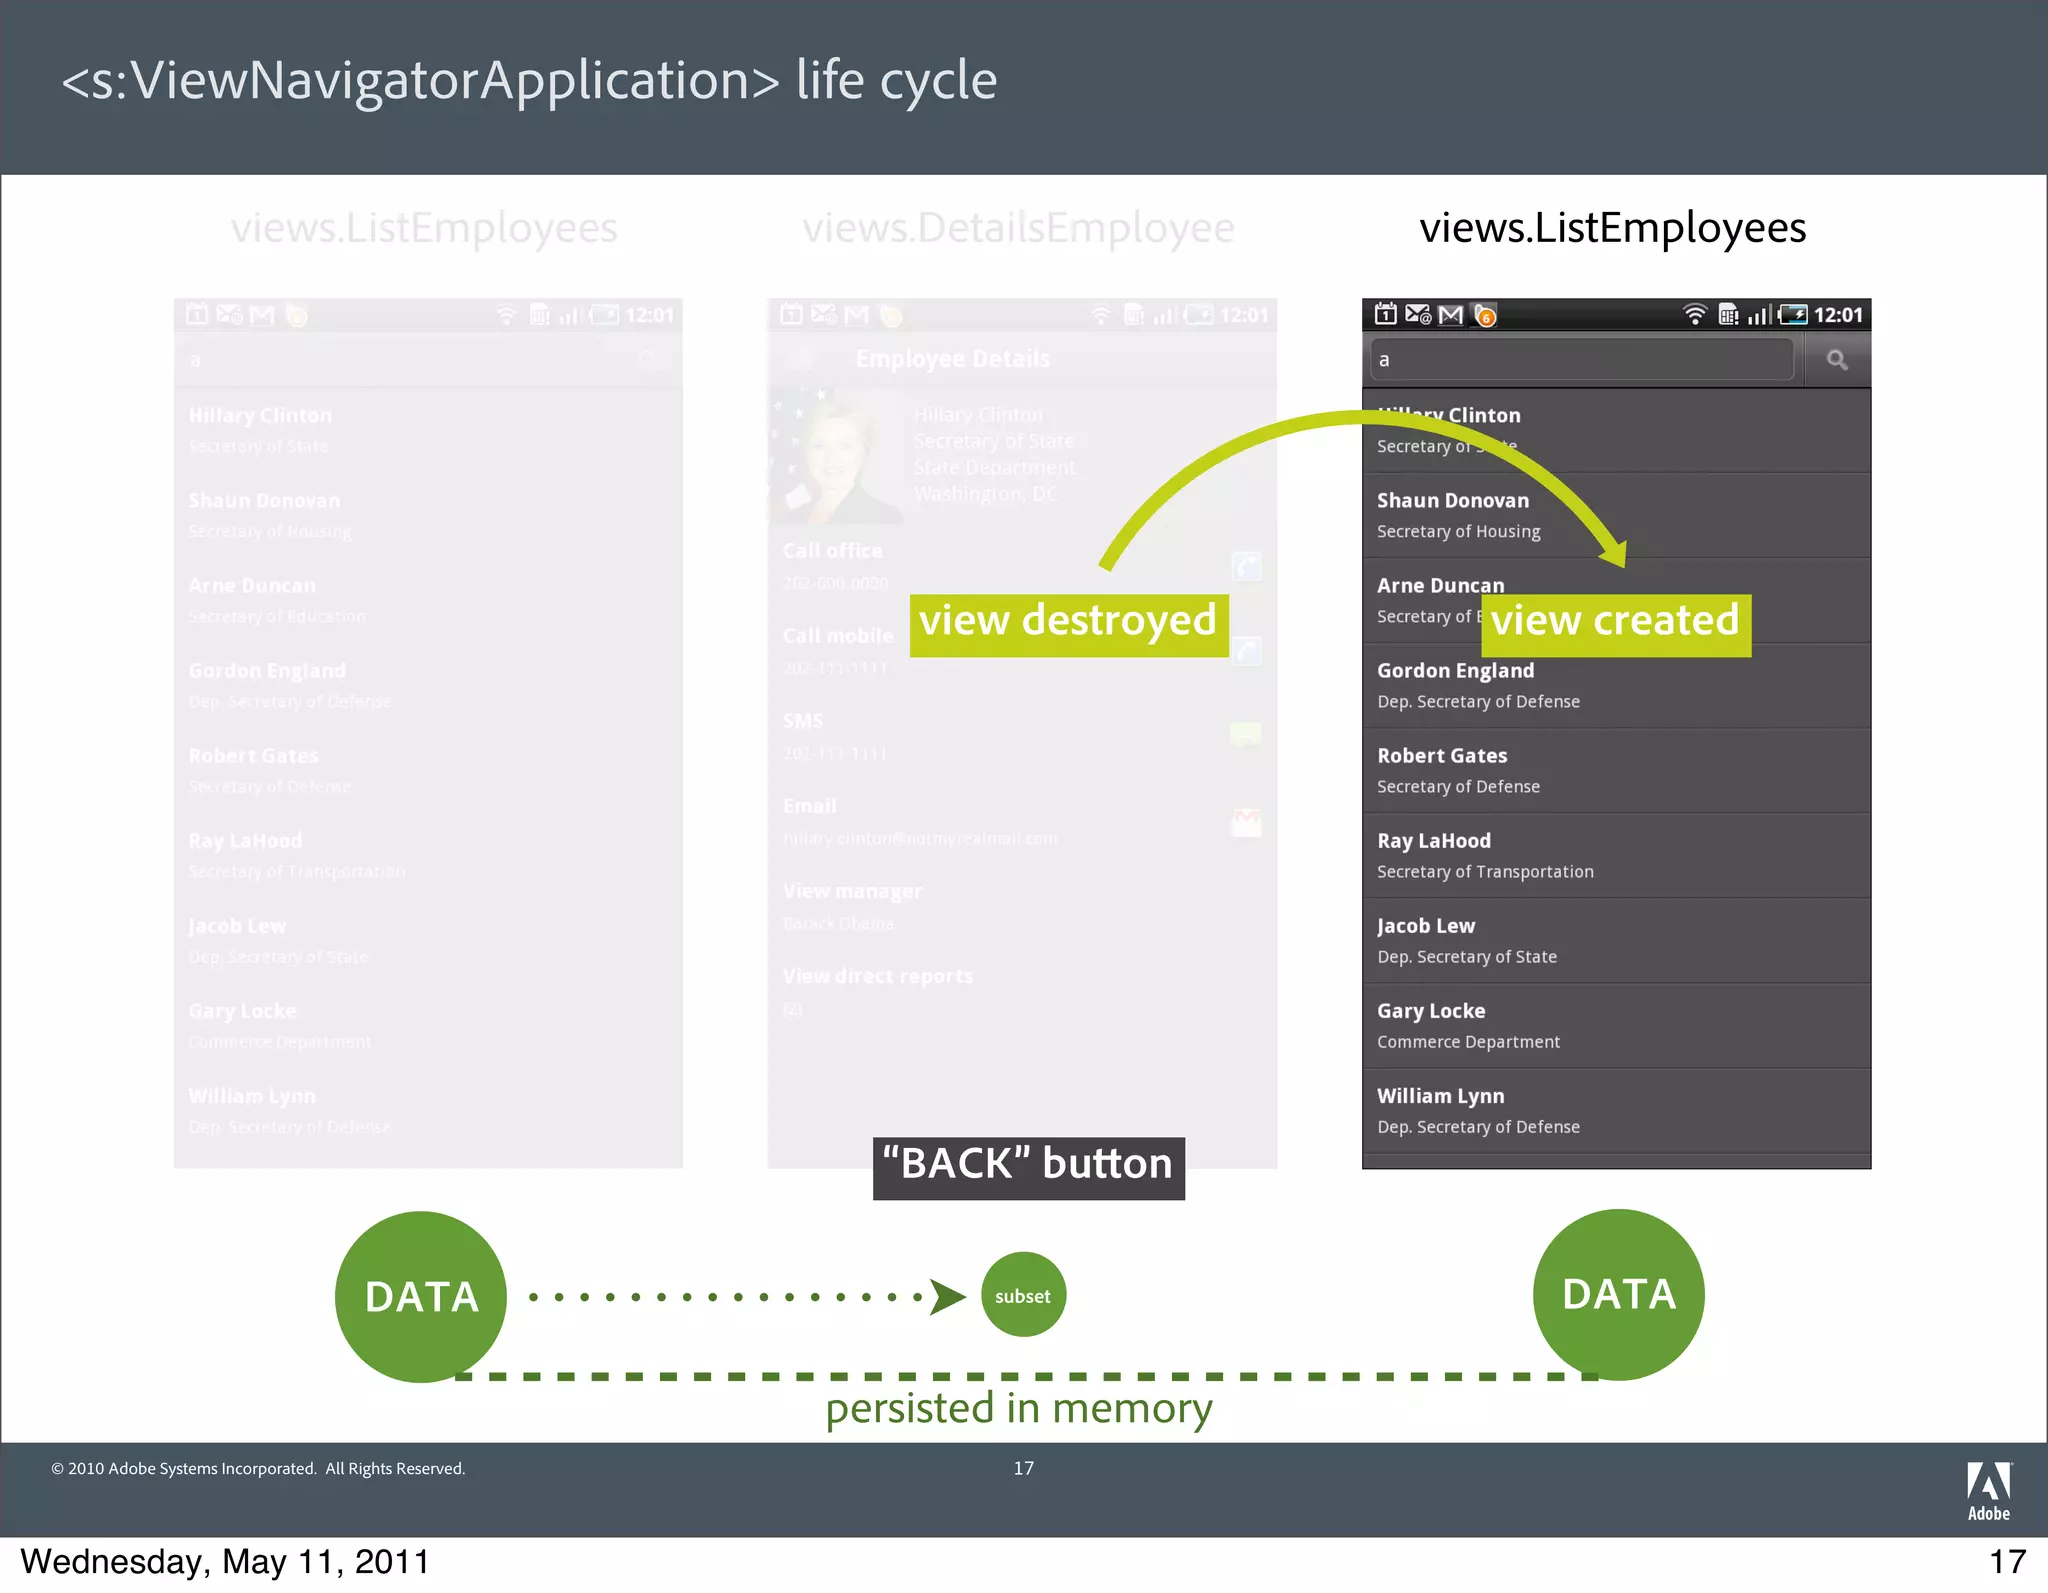Open the Gordon England list row
The width and height of the screenshot is (2048, 1593).
[1616, 685]
